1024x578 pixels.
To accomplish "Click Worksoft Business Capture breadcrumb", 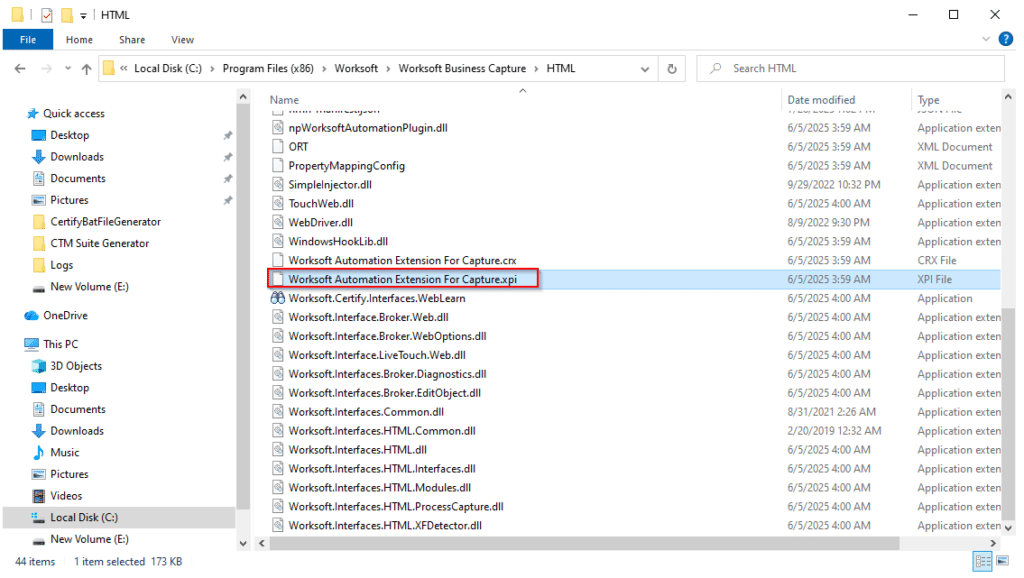I will click(x=462, y=69).
